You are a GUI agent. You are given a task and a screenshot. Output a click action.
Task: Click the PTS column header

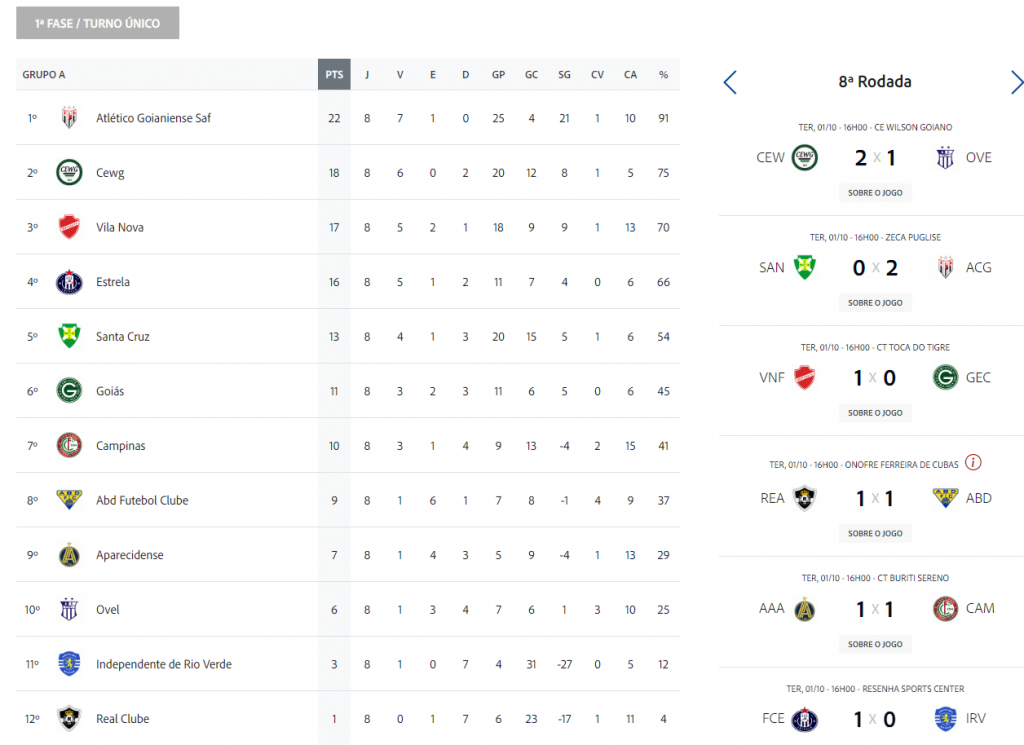(334, 75)
